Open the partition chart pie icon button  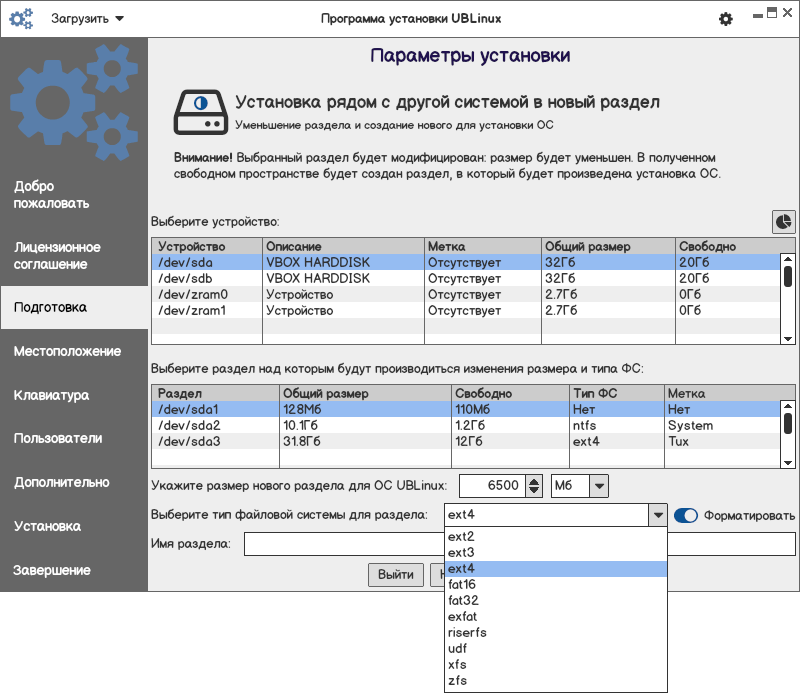pyautogui.click(x=783, y=222)
